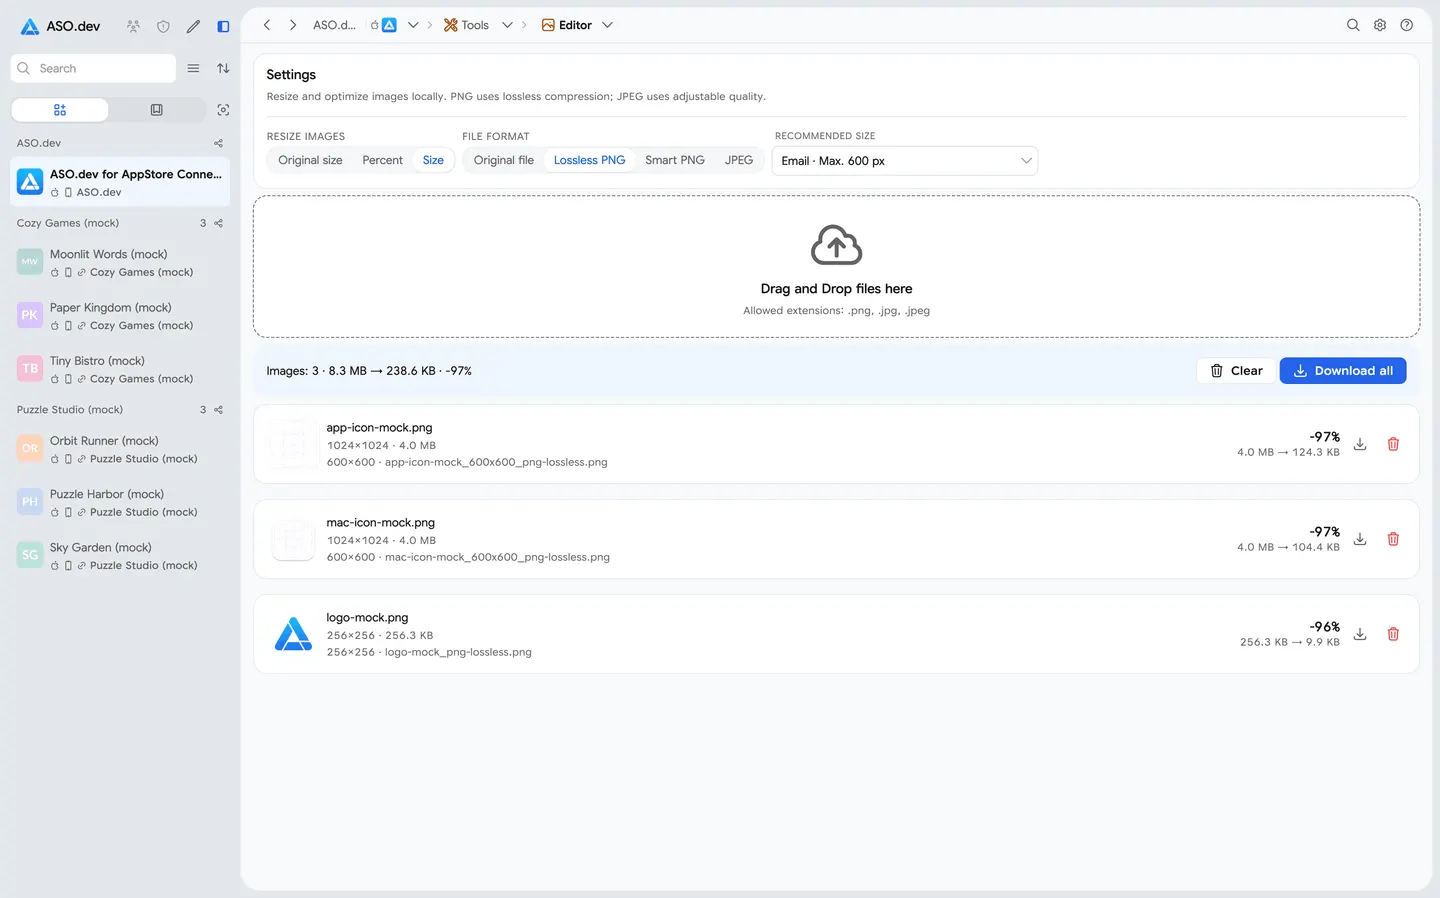The image size is (1440, 898).
Task: Select Original size resize option
Action: coord(310,160)
